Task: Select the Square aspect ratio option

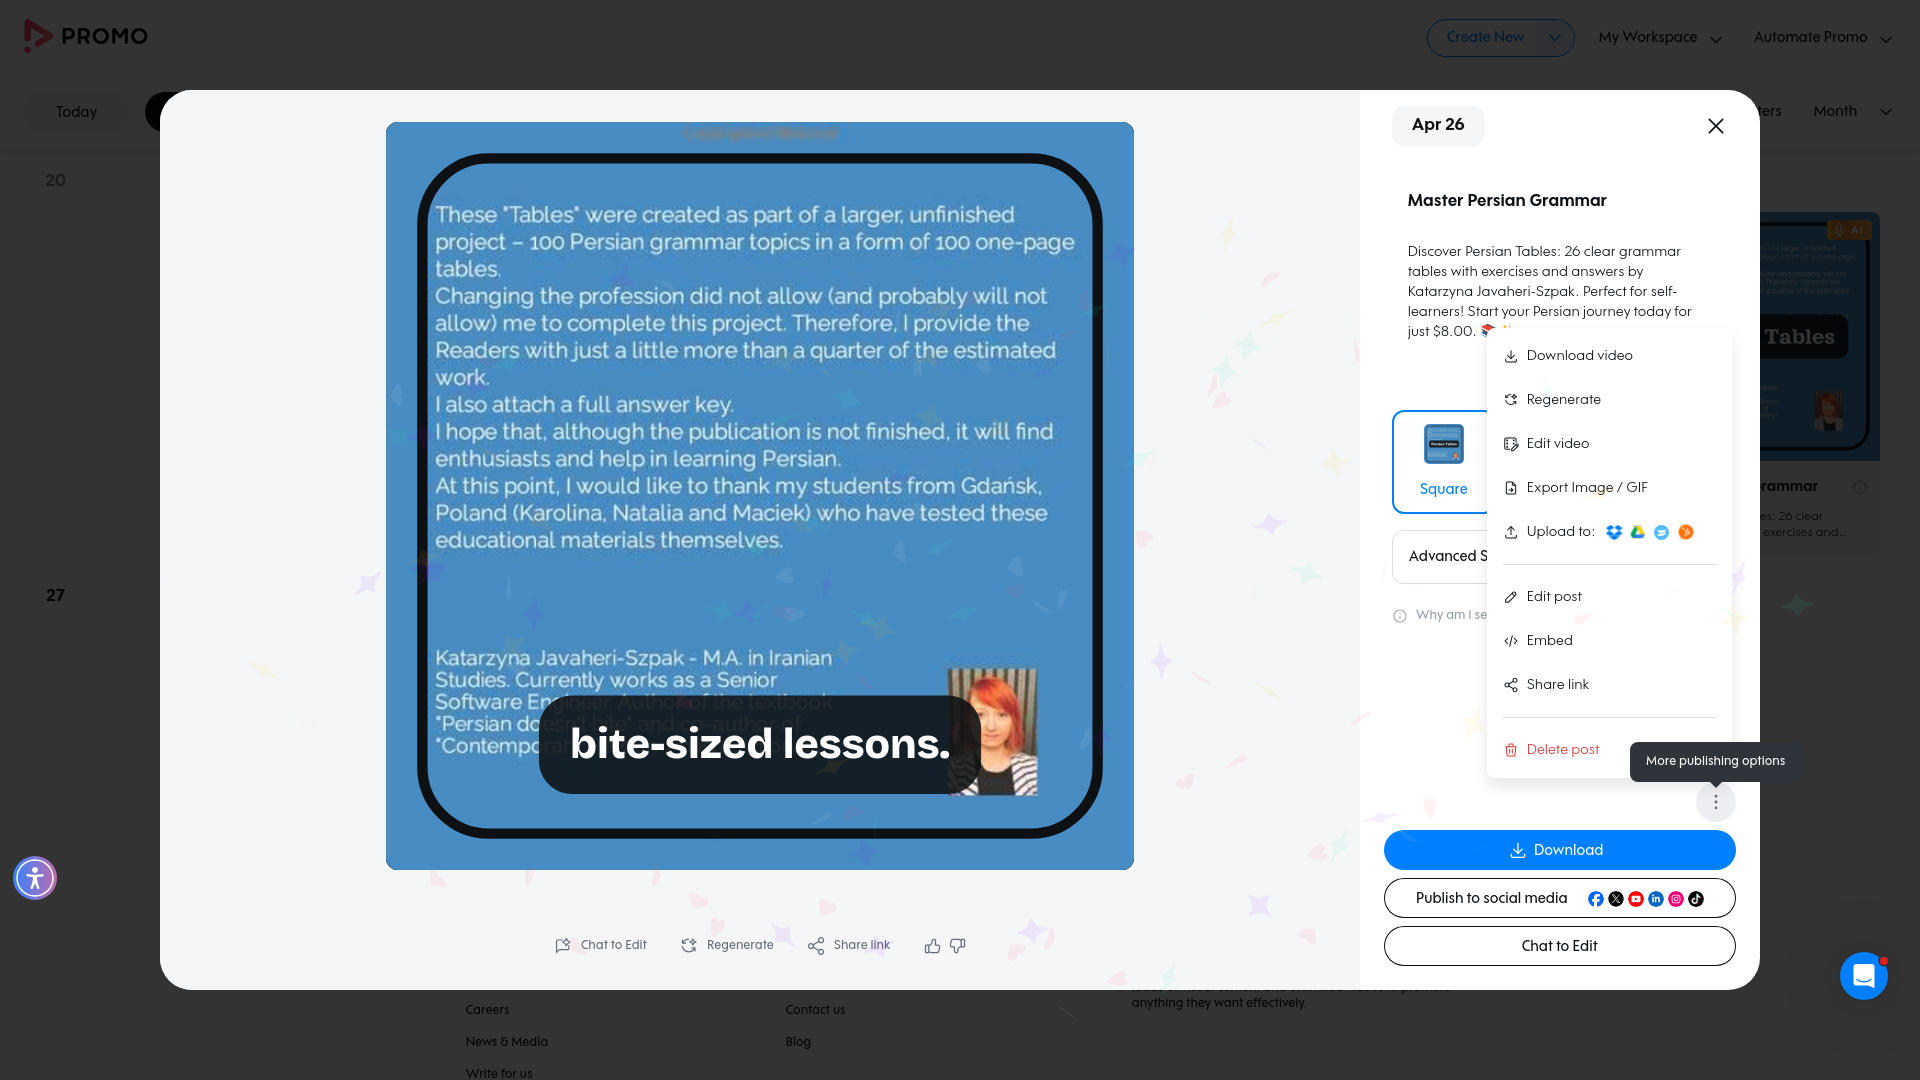Action: tap(1443, 462)
